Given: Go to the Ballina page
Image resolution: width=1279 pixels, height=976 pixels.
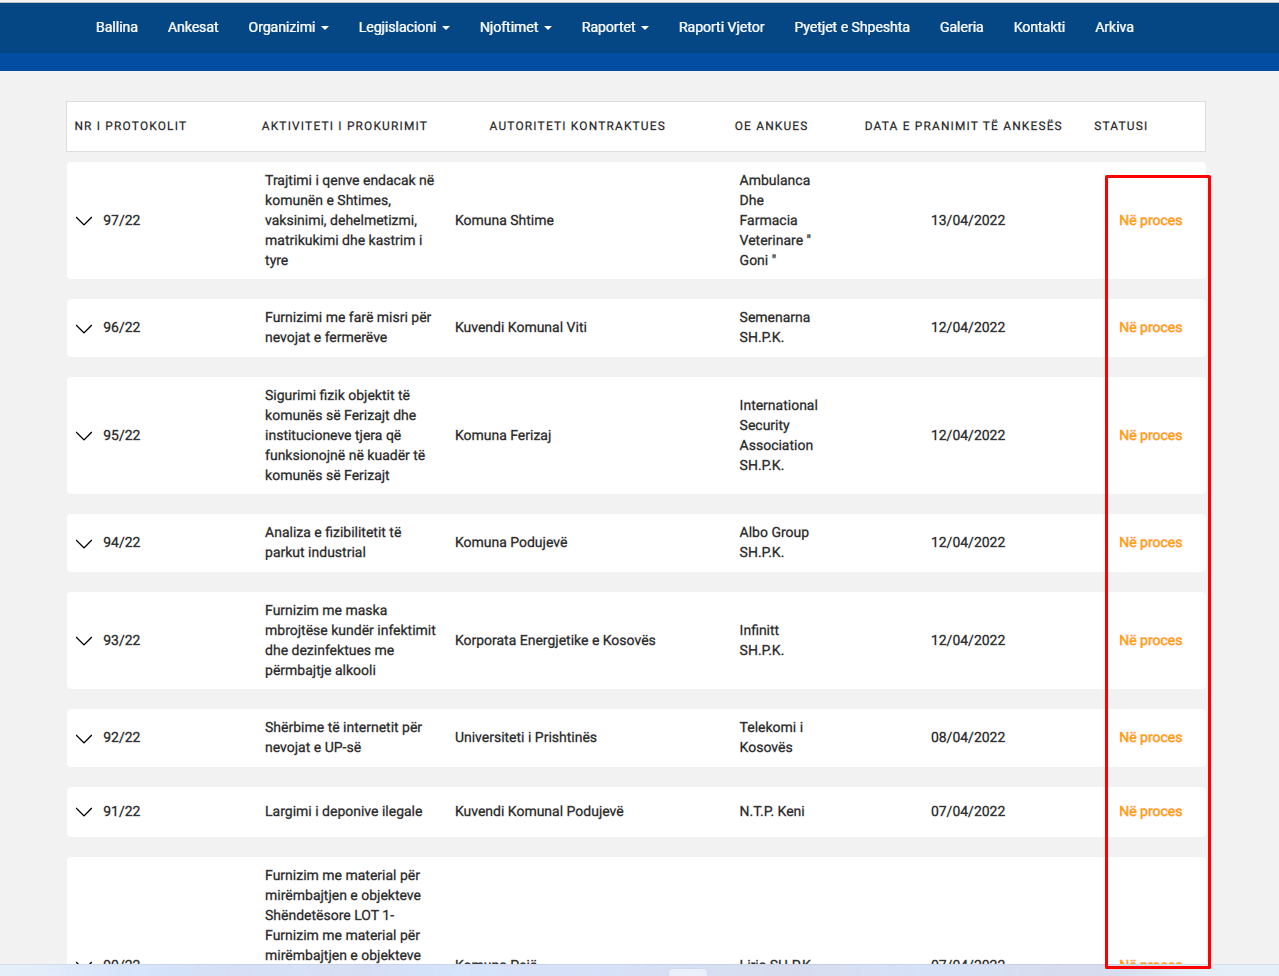Looking at the screenshot, I should coord(117,27).
